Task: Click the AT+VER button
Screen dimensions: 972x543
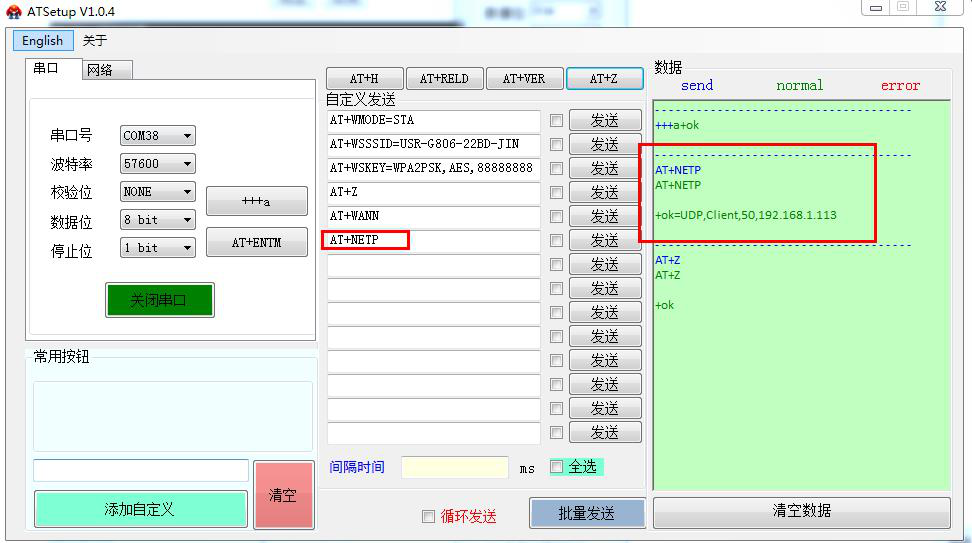Action: coord(524,79)
